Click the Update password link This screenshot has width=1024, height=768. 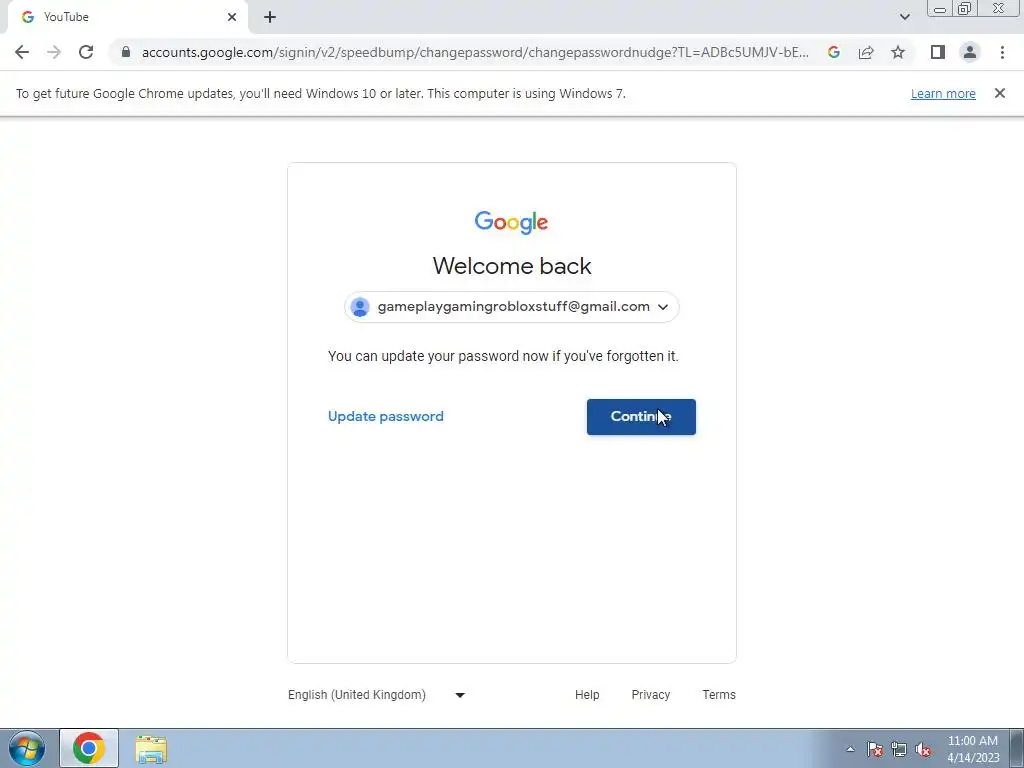click(385, 417)
